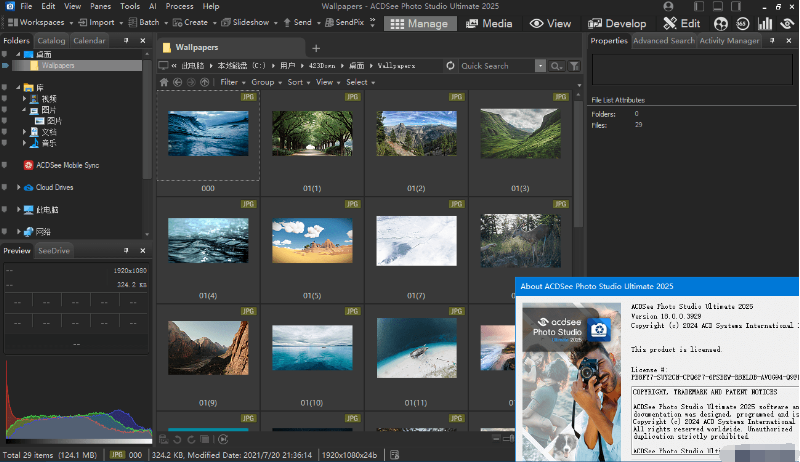
Task: Navigate back with the left arrow
Action: 178,82
